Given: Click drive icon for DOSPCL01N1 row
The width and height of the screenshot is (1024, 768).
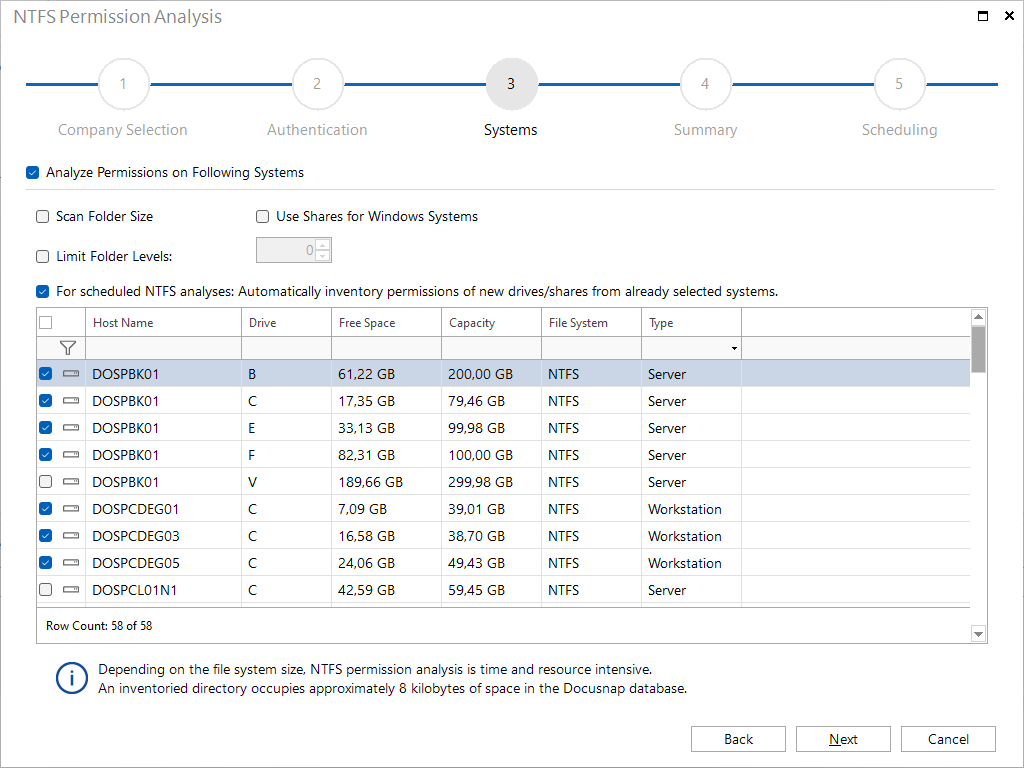Looking at the screenshot, I should click(x=71, y=590).
